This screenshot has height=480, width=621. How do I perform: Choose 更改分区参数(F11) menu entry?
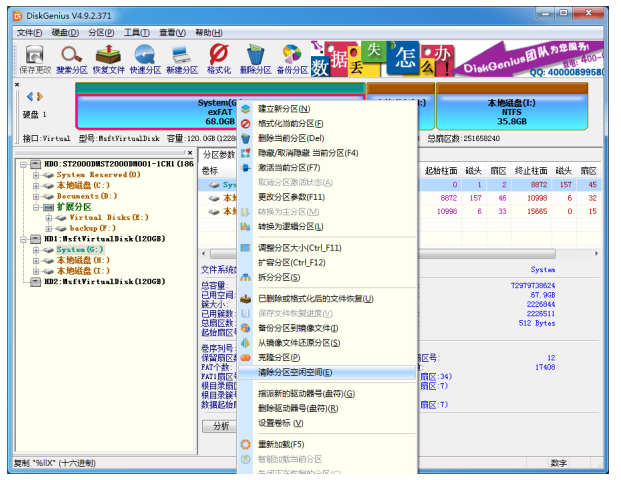pyautogui.click(x=327, y=197)
